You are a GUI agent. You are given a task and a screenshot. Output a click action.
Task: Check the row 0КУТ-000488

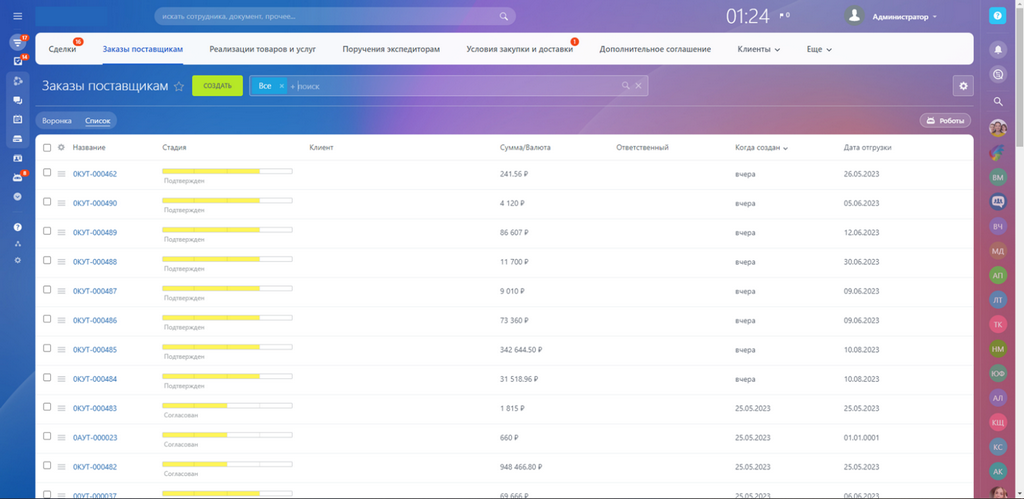point(47,260)
